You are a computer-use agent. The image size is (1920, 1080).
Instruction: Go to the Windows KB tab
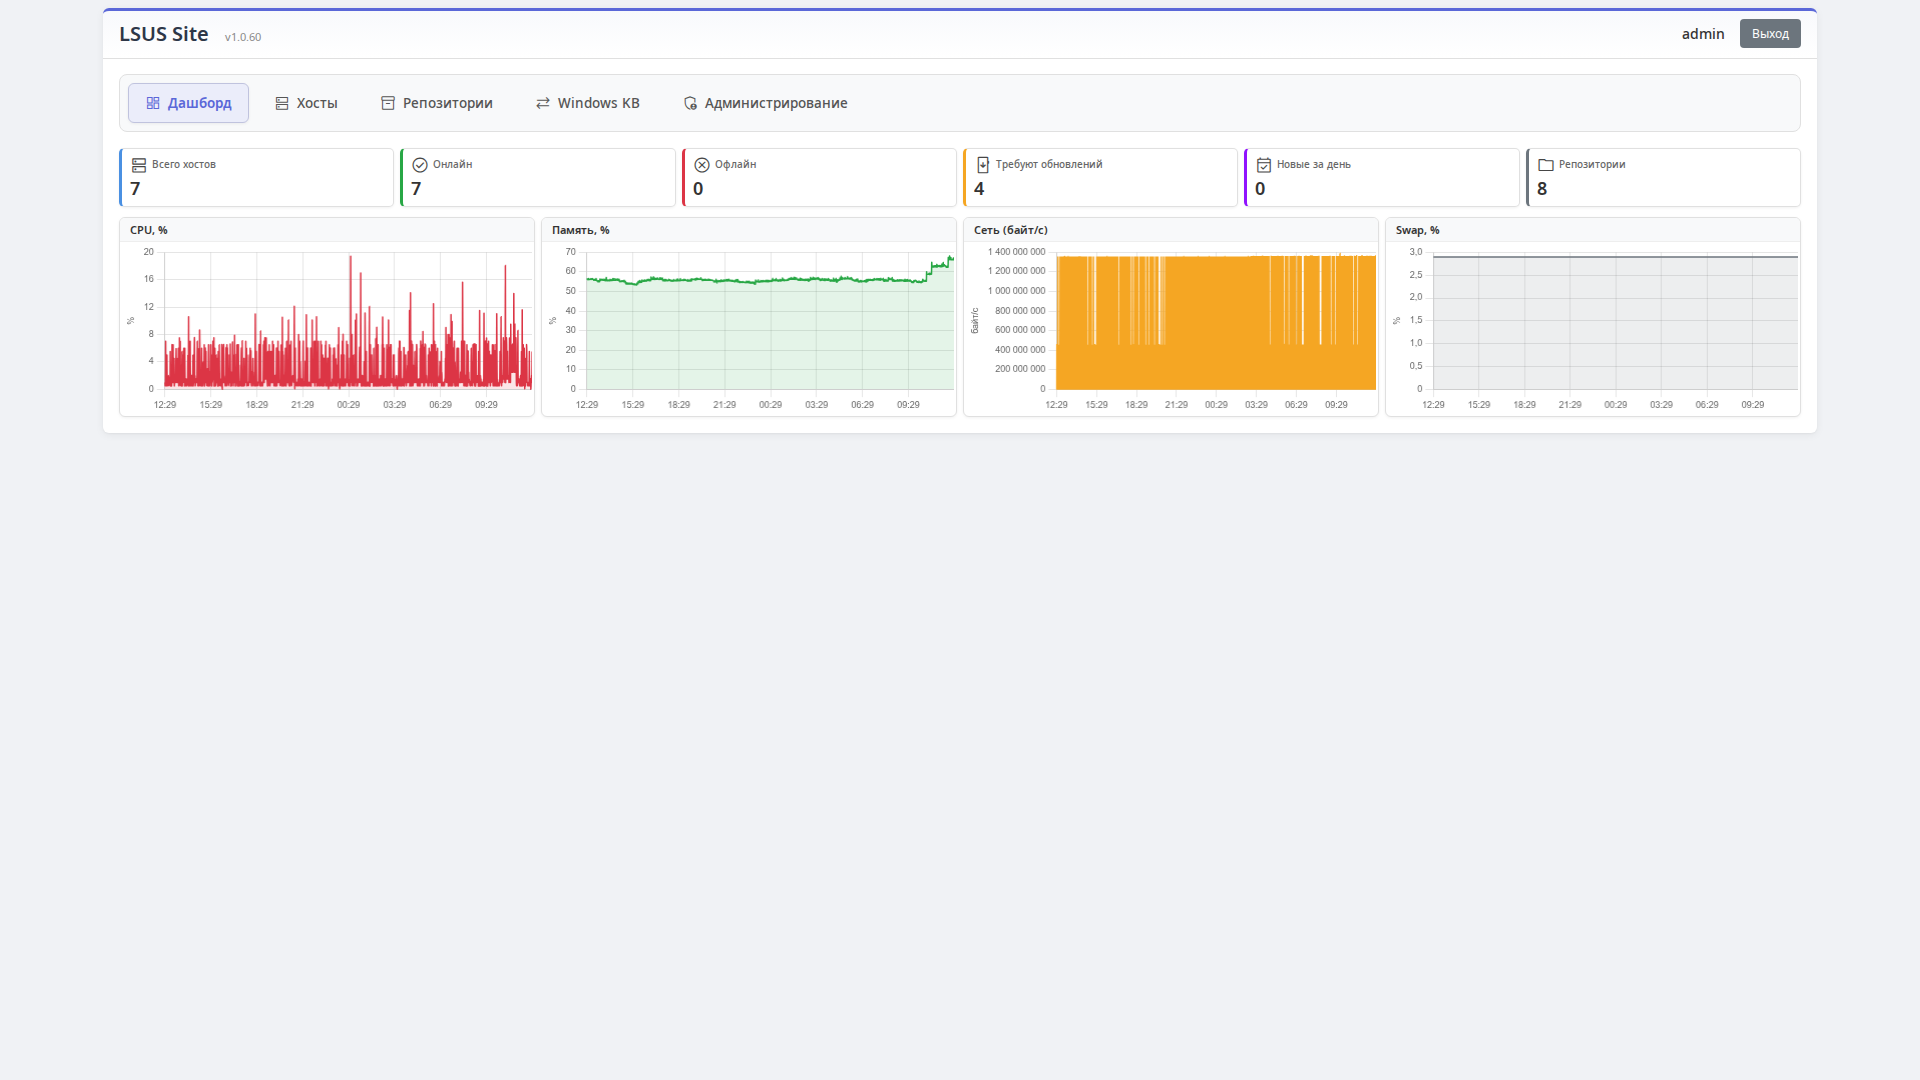coord(588,103)
